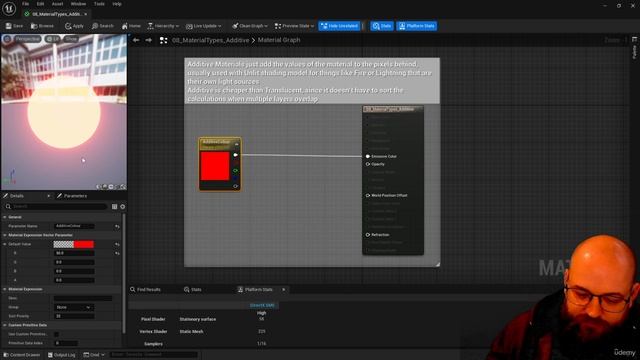Open the viewport Show menu
The width and height of the screenshot is (640, 360).
[x=71, y=39]
